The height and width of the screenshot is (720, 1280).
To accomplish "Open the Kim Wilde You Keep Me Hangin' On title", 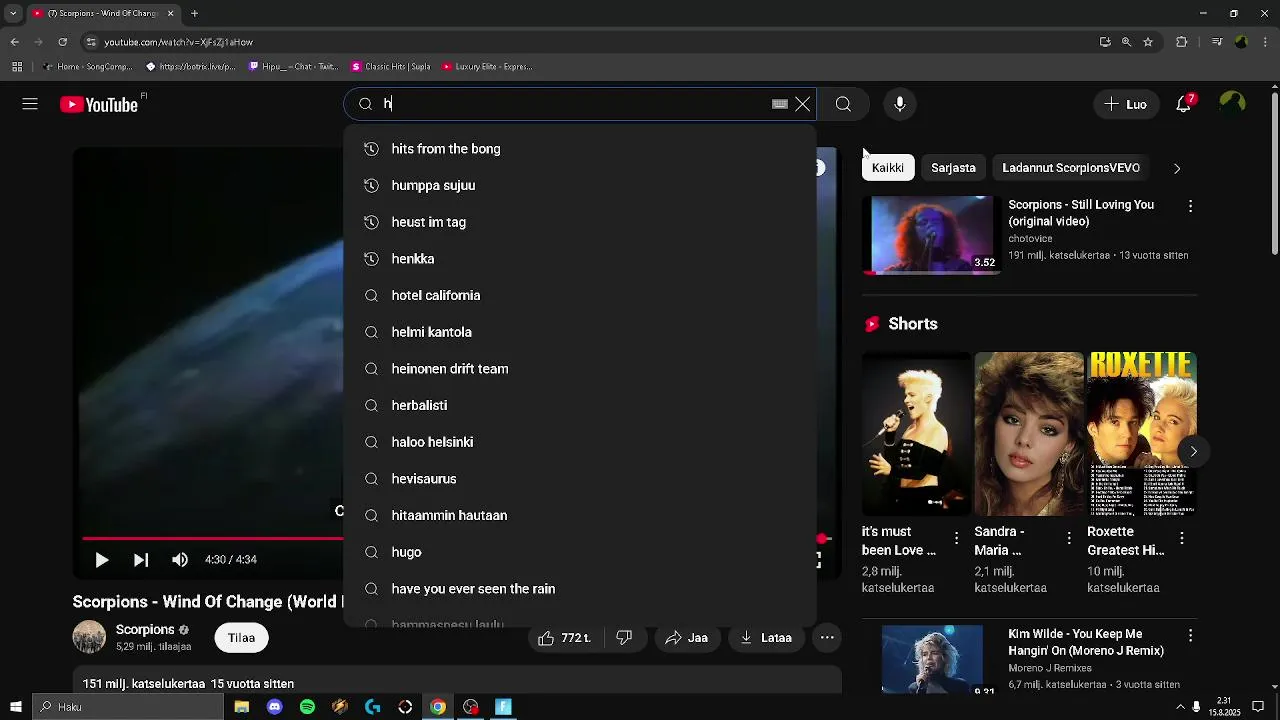I will (x=1086, y=642).
